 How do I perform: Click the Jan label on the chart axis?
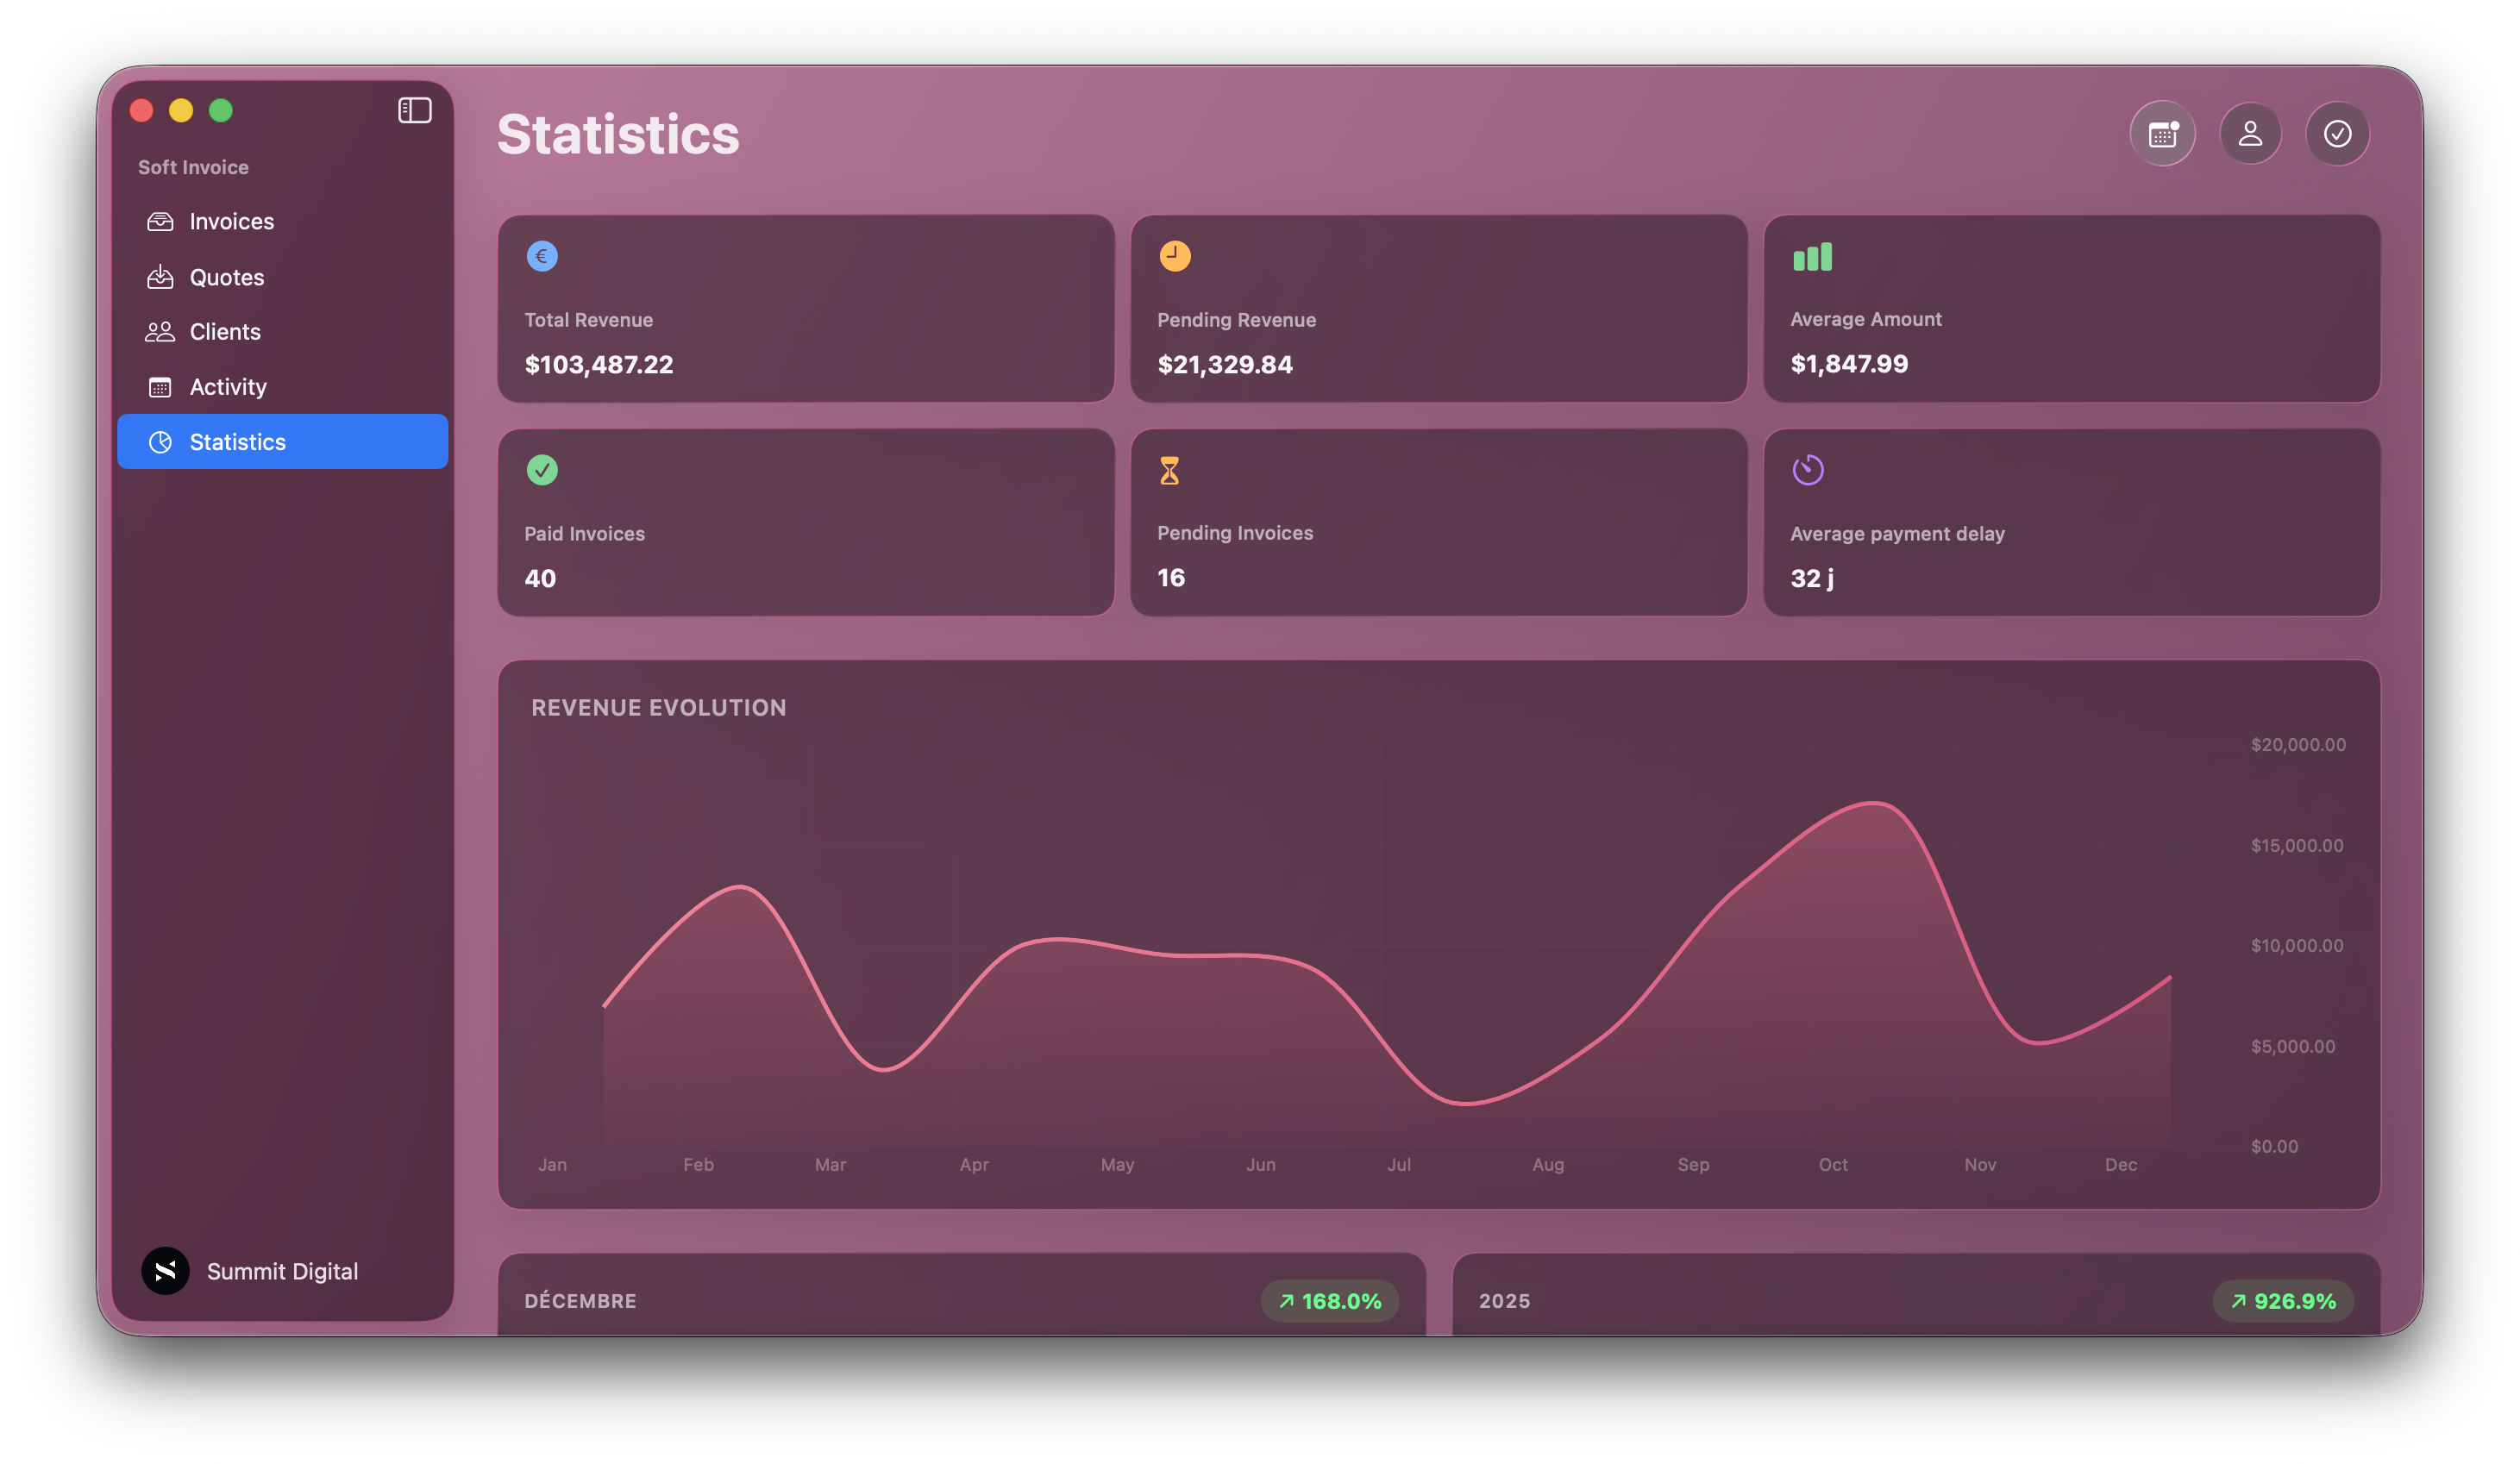pyautogui.click(x=552, y=1165)
